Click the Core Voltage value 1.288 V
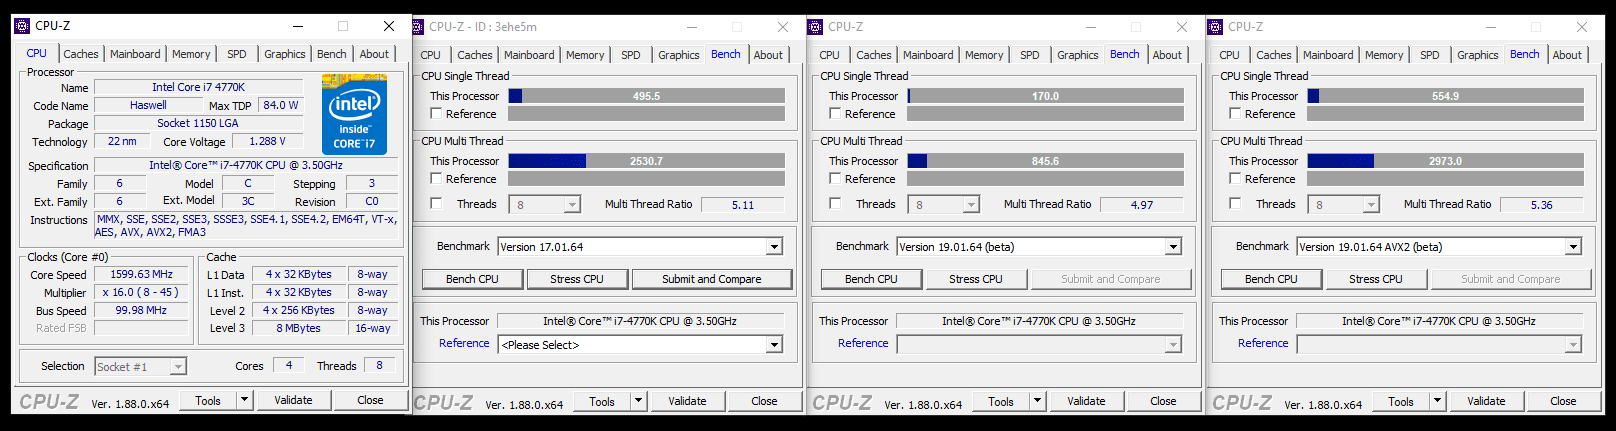Viewport: 1616px width, 431px height. [267, 141]
